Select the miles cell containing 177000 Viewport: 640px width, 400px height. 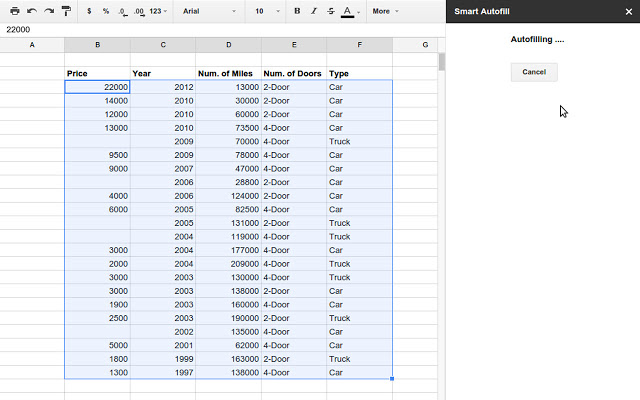[229, 250]
